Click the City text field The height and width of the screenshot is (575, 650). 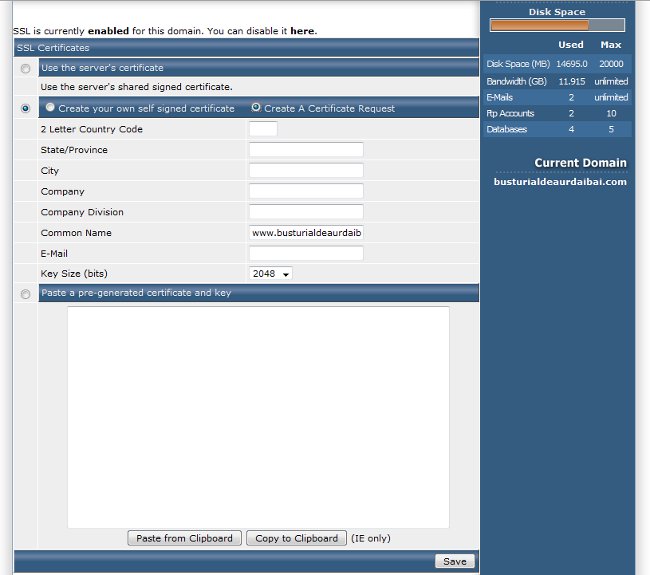pyautogui.click(x=306, y=171)
